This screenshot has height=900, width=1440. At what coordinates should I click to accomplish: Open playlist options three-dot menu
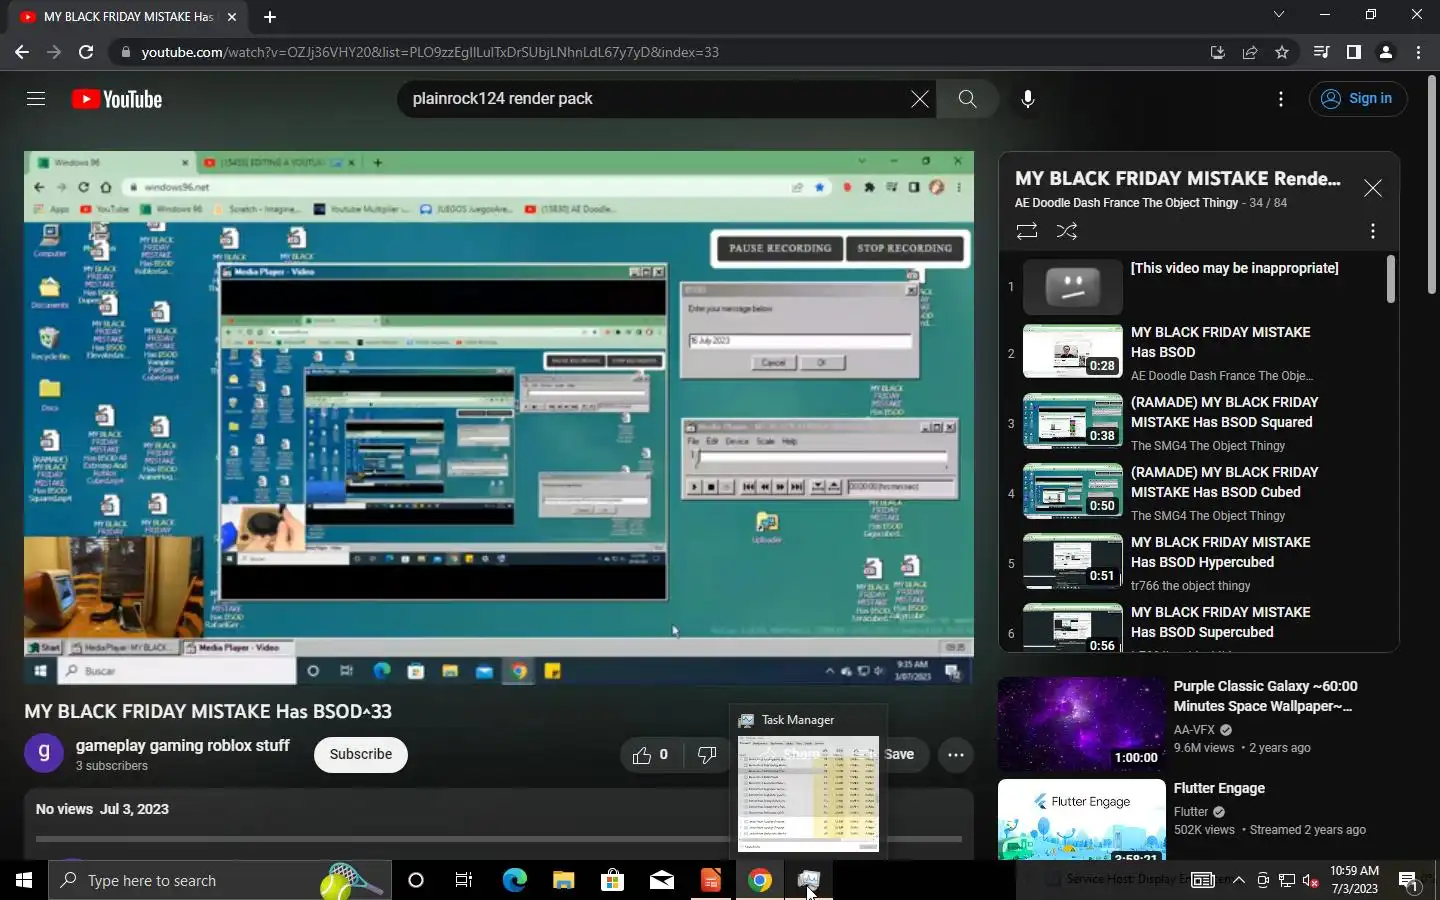[x=1373, y=231]
